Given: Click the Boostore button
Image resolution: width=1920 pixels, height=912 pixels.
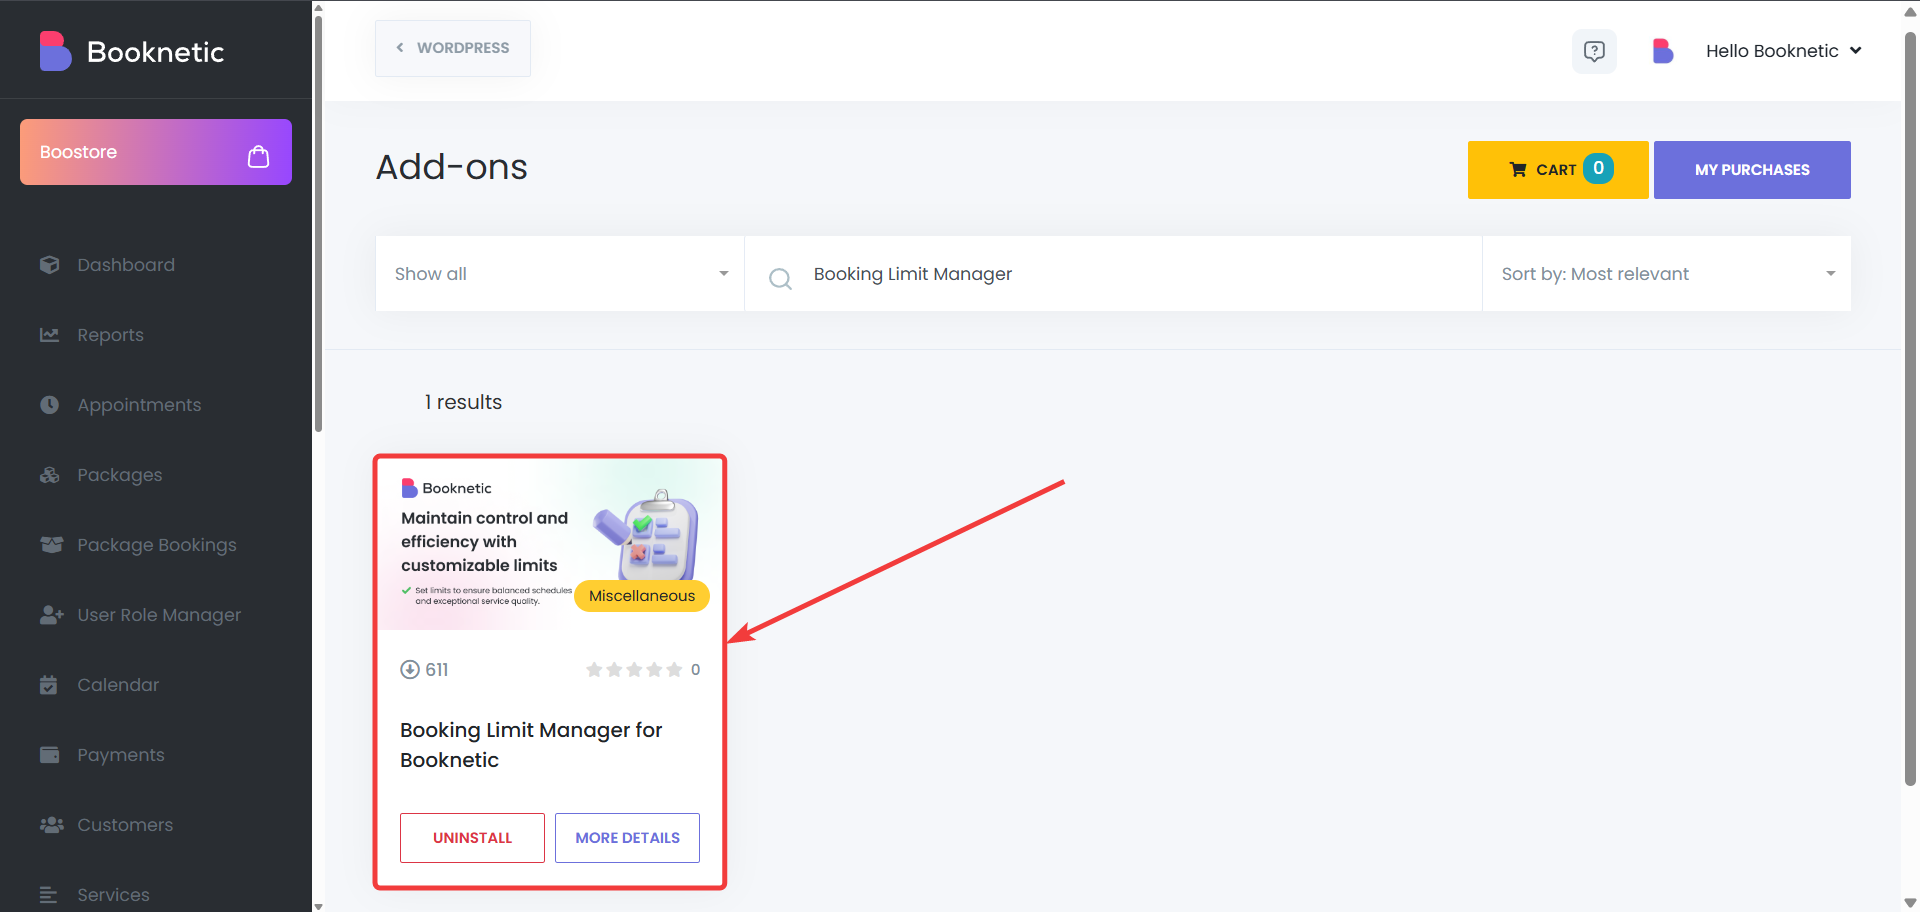Looking at the screenshot, I should pos(156,152).
